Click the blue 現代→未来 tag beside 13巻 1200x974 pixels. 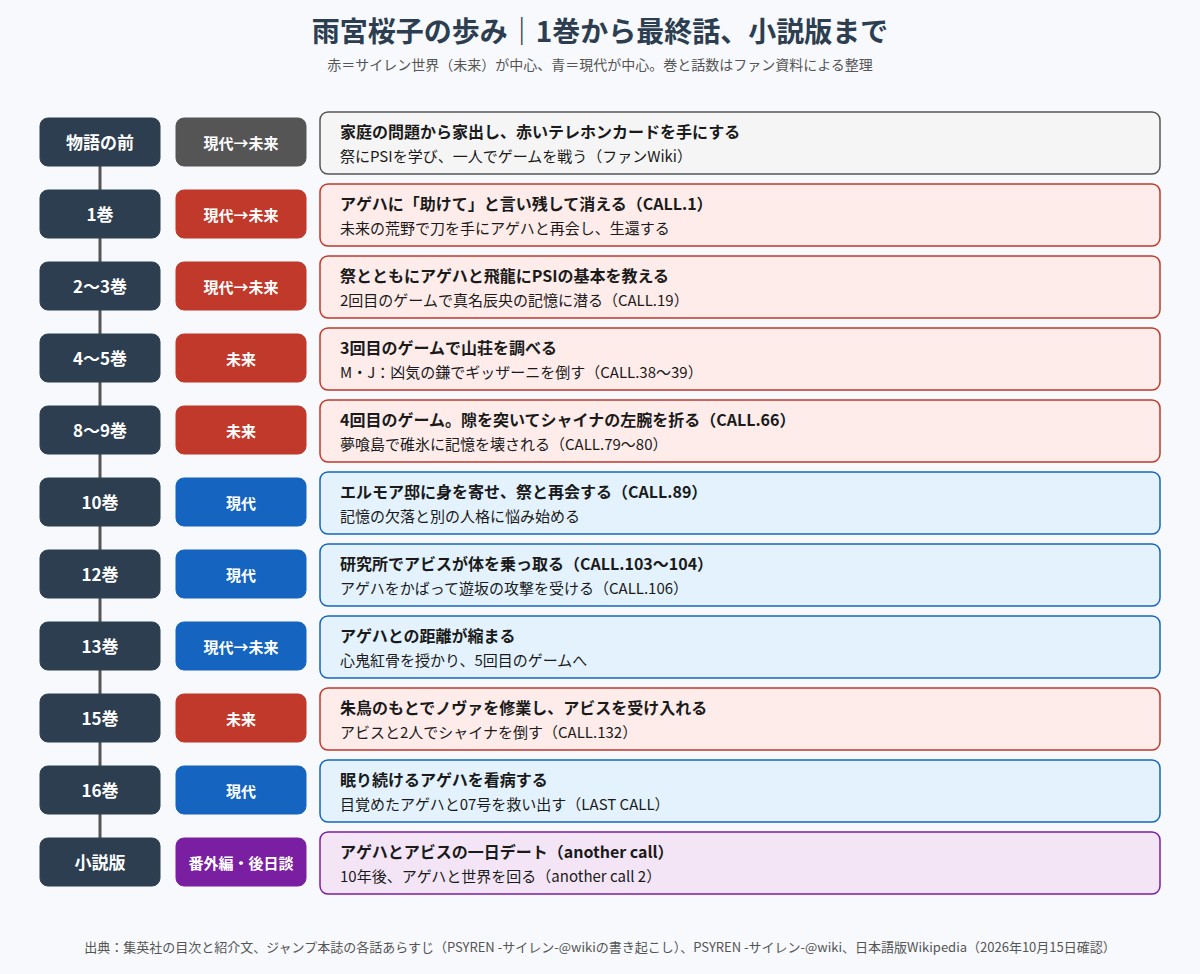[241, 646]
